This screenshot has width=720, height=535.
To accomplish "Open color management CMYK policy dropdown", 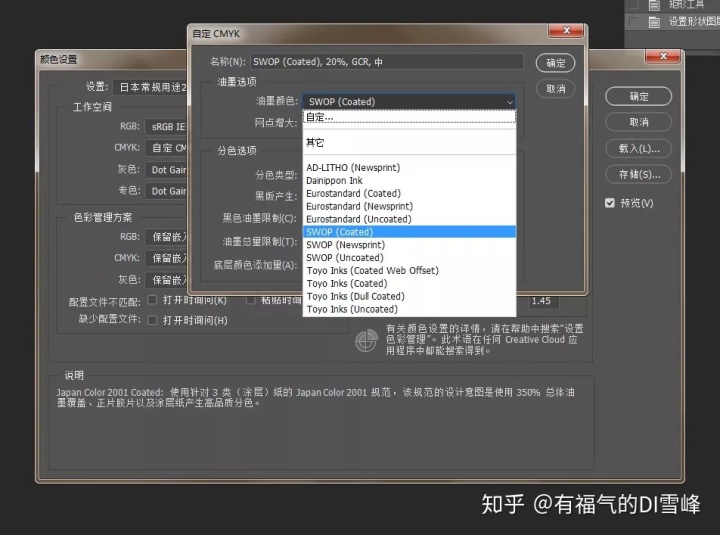I will pyautogui.click(x=166, y=258).
